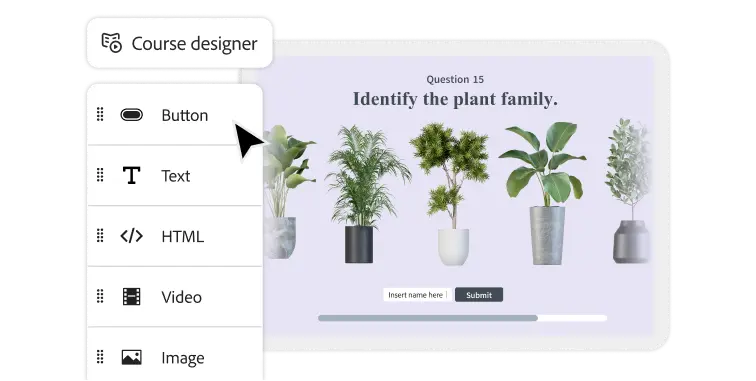This screenshot has height=381, width=756.
Task: Click the Course designer icon
Action: tap(111, 43)
